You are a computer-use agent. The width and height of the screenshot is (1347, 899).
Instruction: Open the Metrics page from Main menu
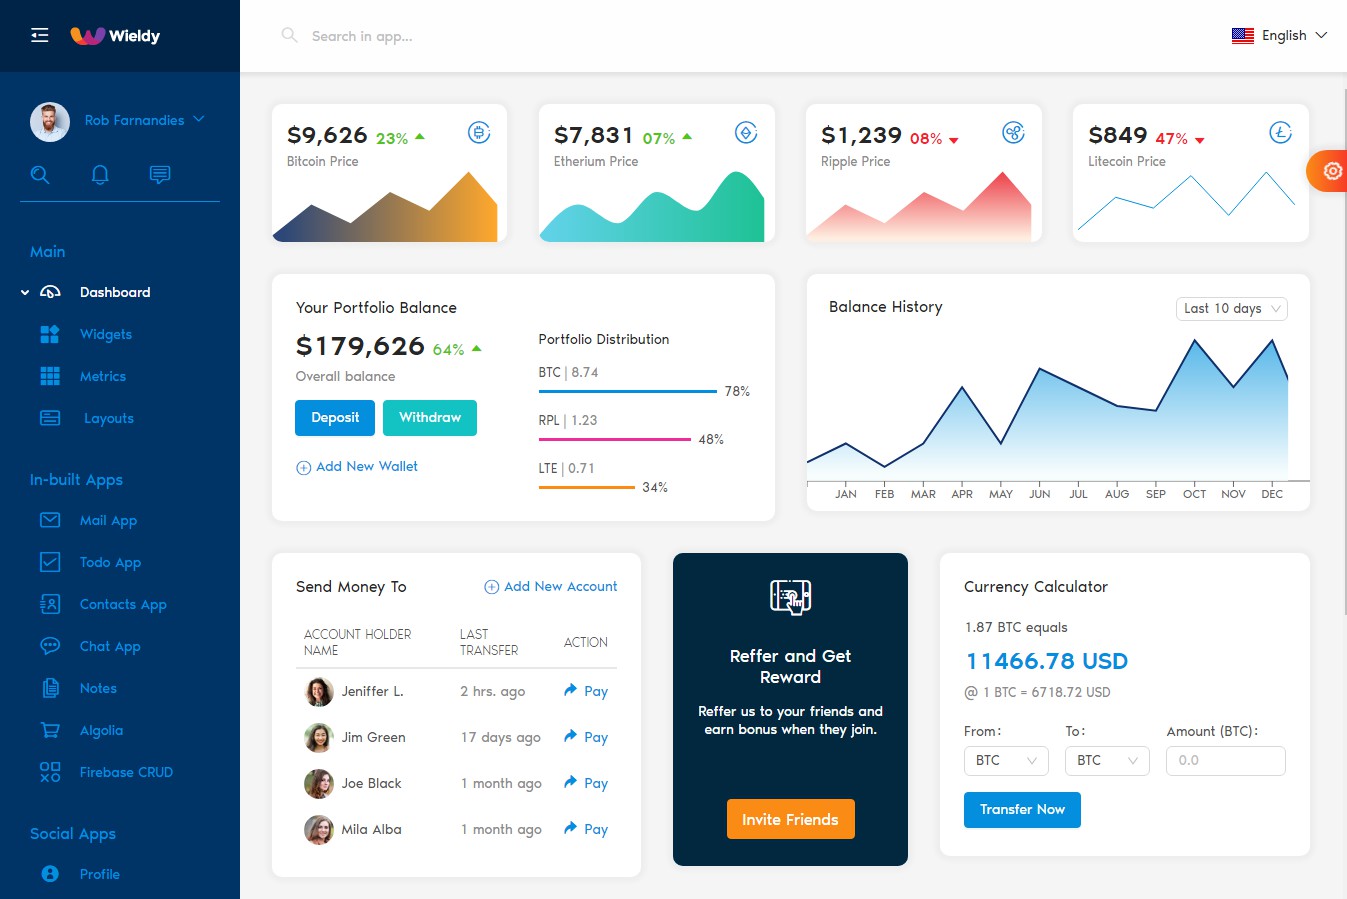103,376
